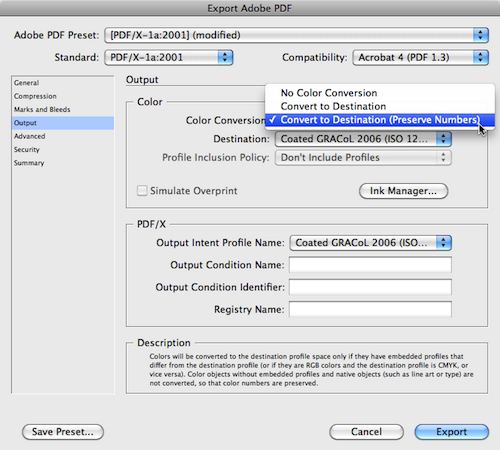Focus the Registry Name field
This screenshot has height=450, width=500.
click(370, 309)
